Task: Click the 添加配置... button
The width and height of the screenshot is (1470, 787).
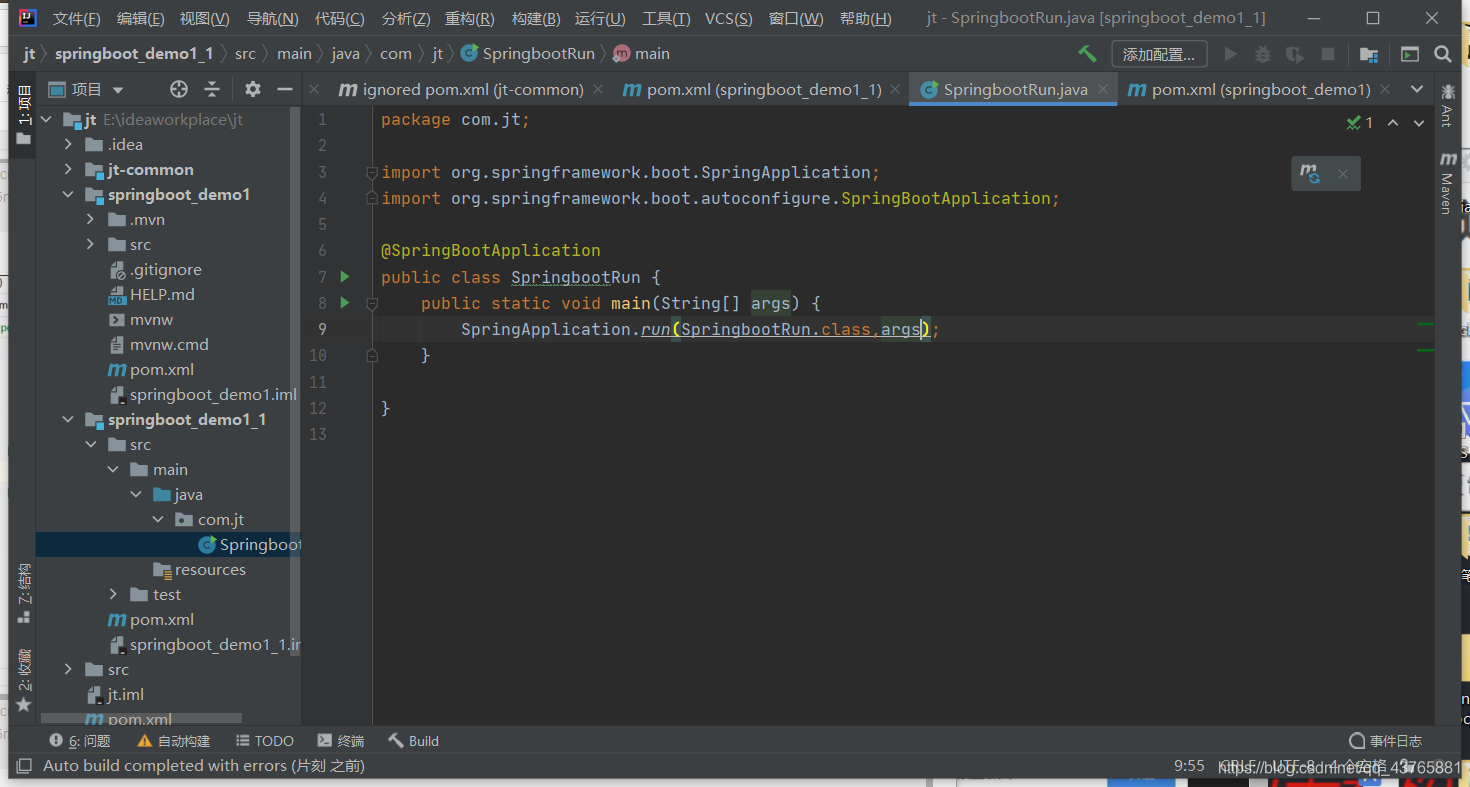Action: pyautogui.click(x=1159, y=54)
